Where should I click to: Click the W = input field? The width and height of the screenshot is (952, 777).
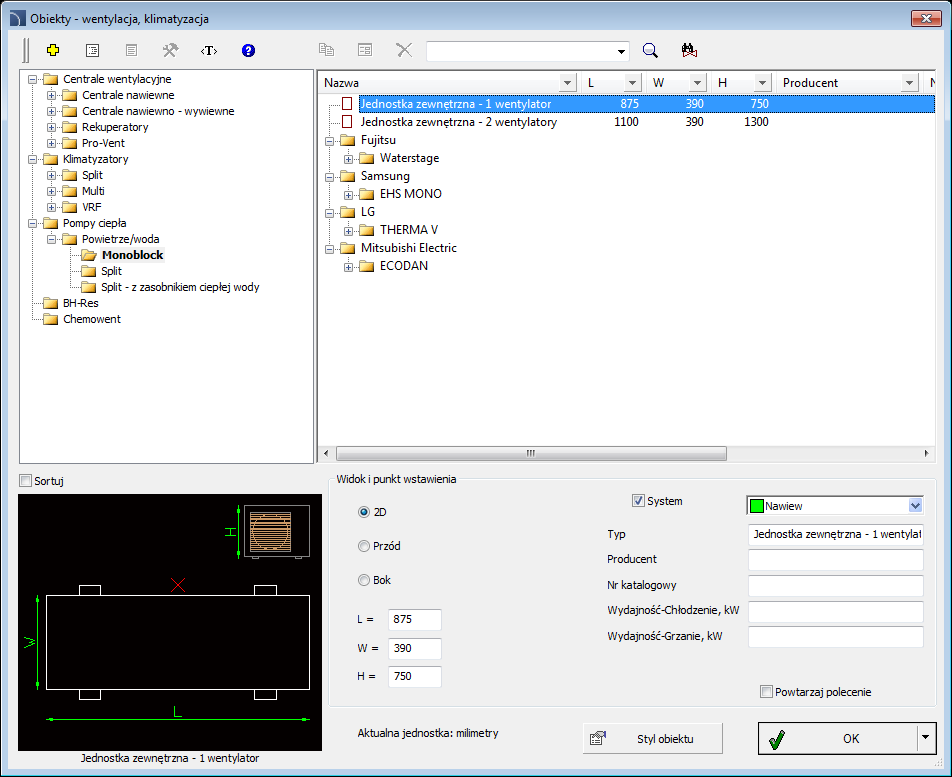[415, 648]
